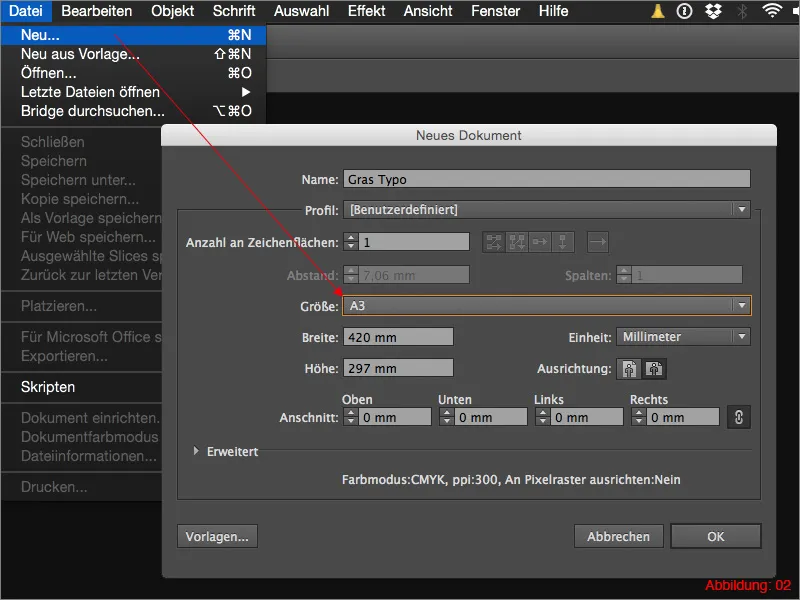Screen dimensions: 800x600
Task: Open Letzte Dateien öffnen submenu
Action: click(x=133, y=92)
